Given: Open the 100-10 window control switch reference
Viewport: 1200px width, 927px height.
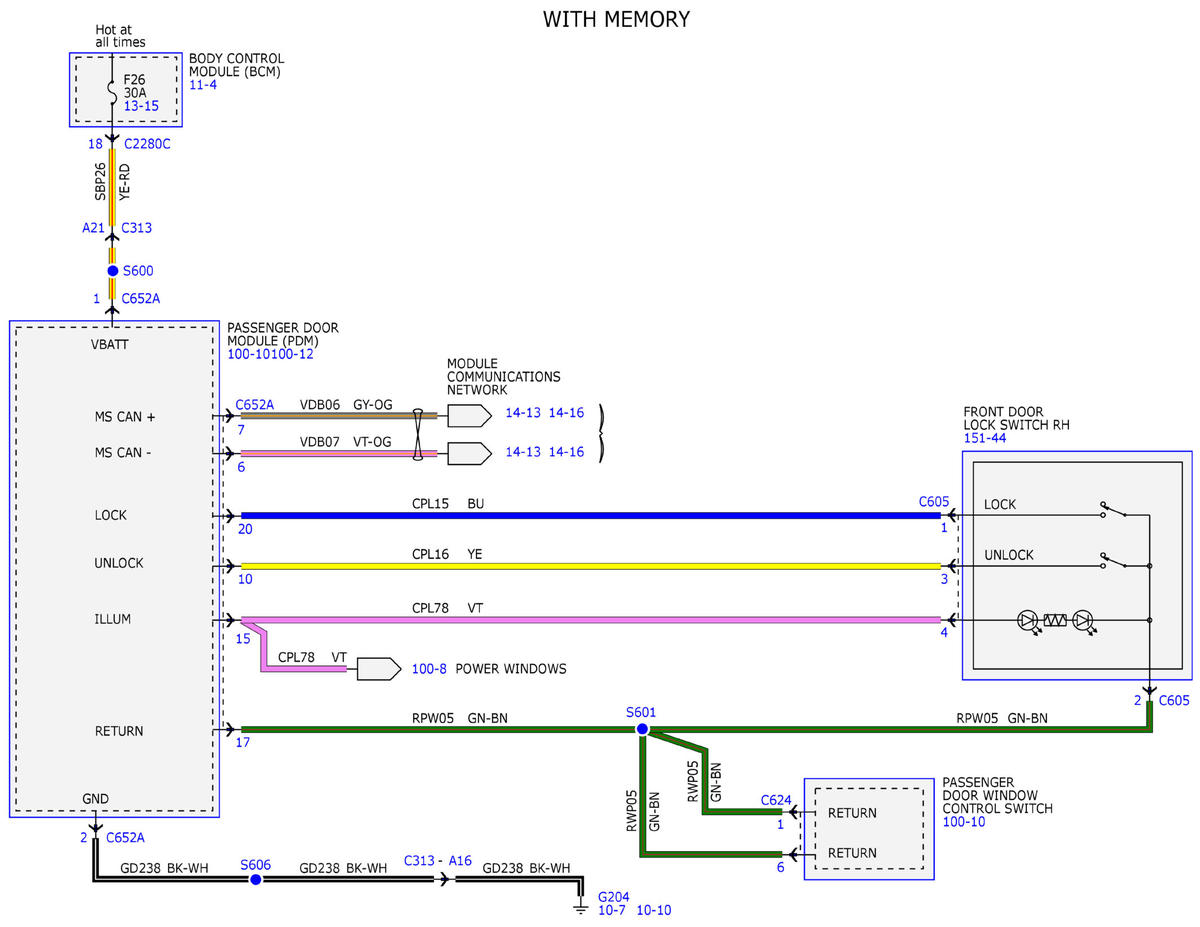Looking at the screenshot, I should (965, 822).
